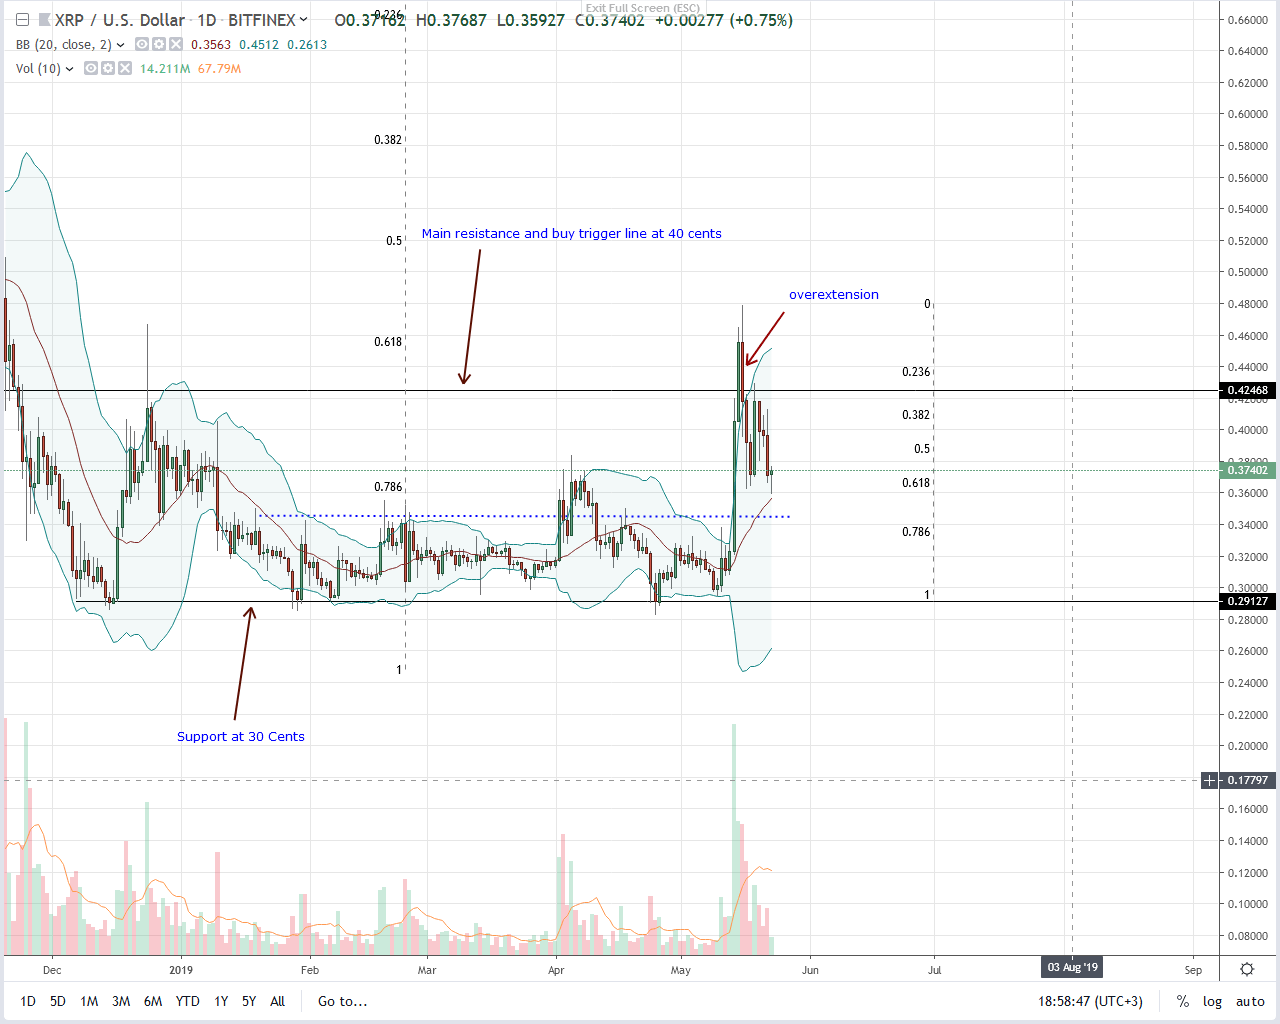Viewport: 1280px width, 1024px height.
Task: Click the 0.17797 crosshair price label
Action: coord(1247,780)
